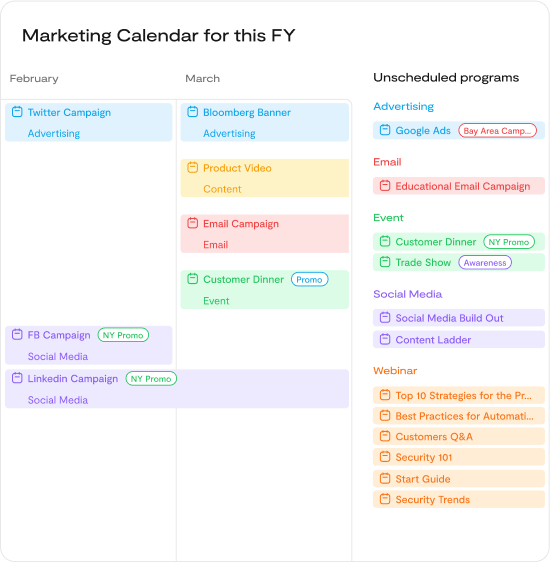Viewport: 550px width, 562px height.
Task: Select the Awareness tag on Trade Show
Action: [x=485, y=262]
